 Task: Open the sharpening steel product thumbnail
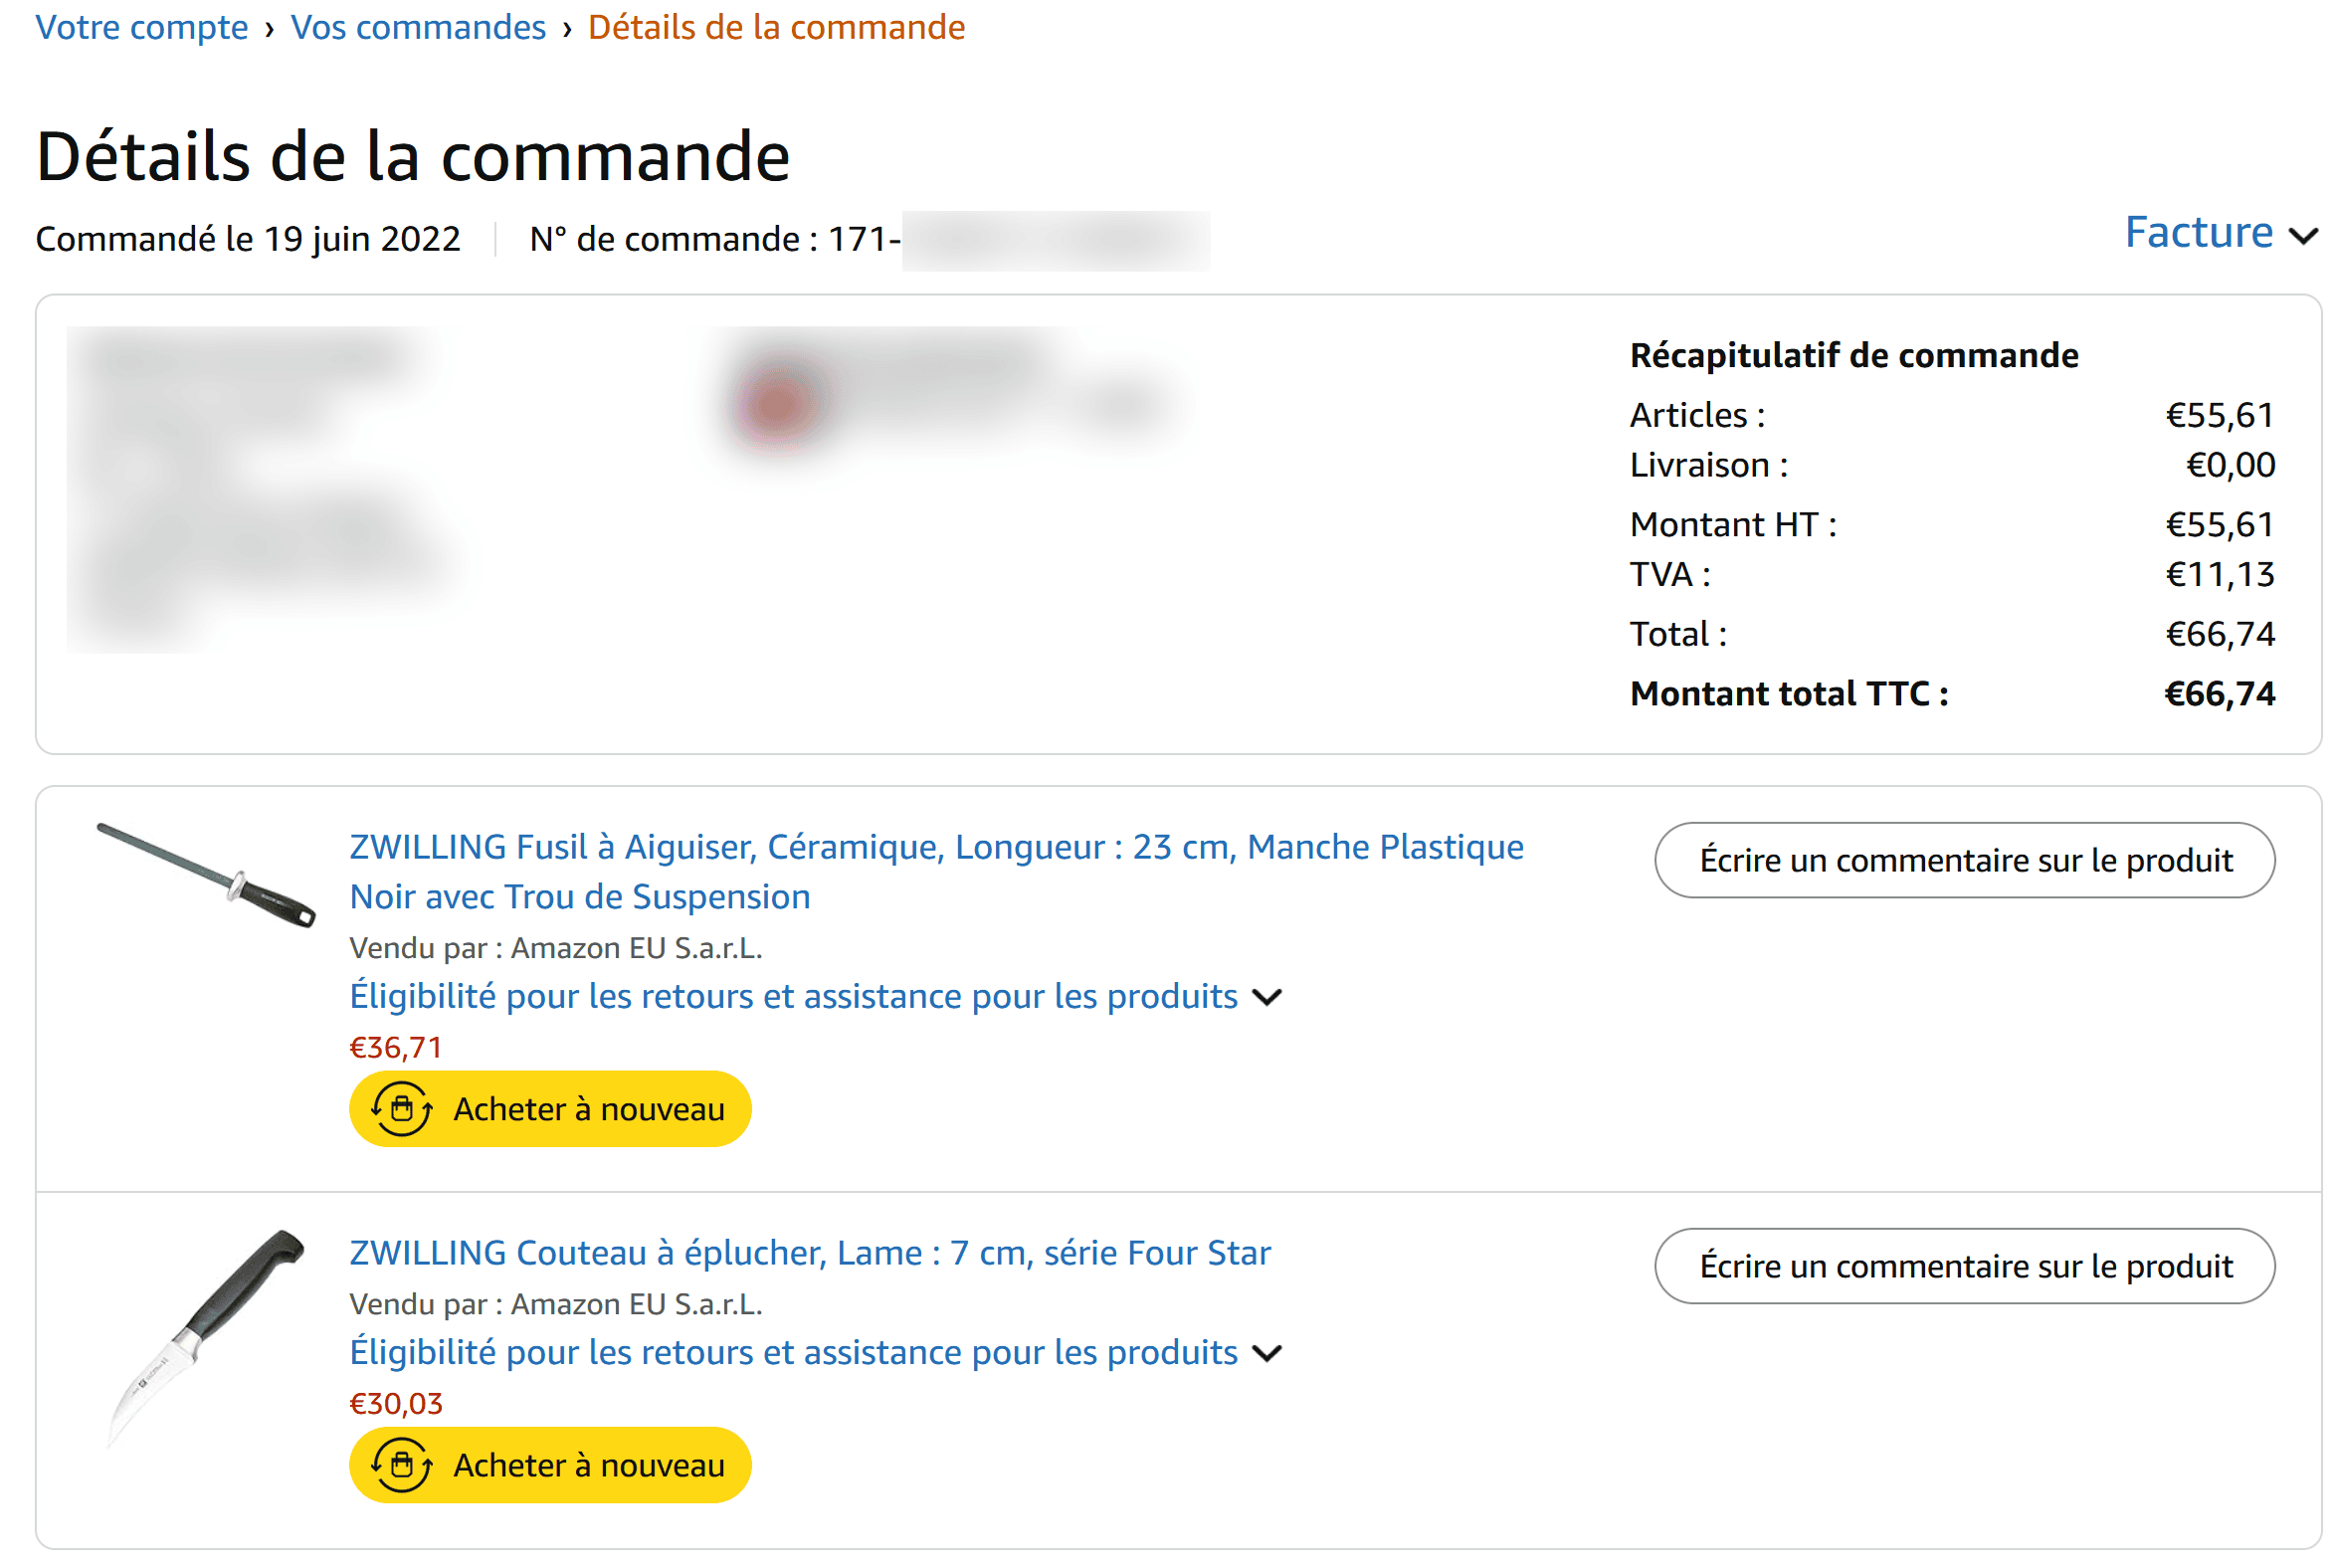pos(206,875)
